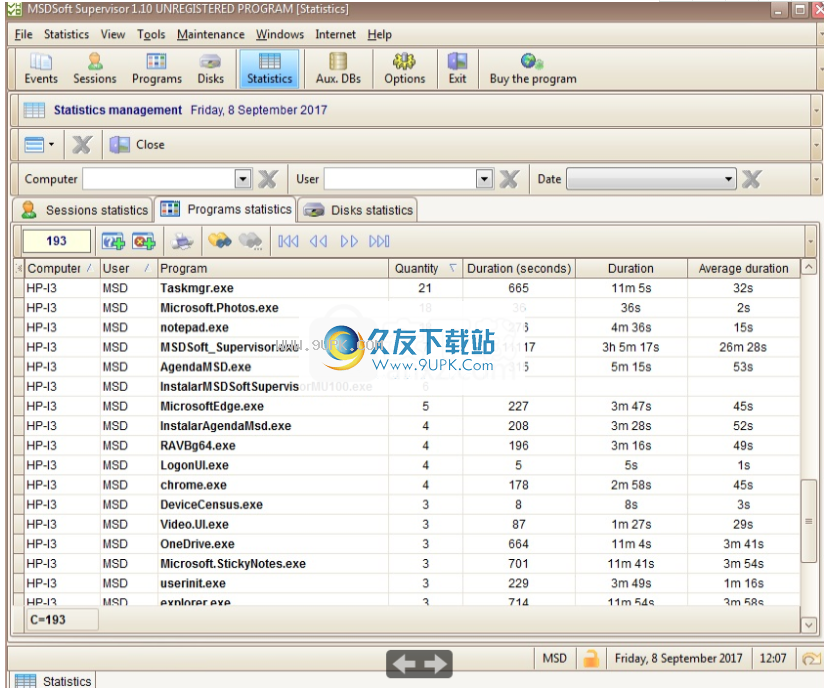Viewport: 824px width, 696px height.
Task: Go to last record arrow
Action: 379,241
